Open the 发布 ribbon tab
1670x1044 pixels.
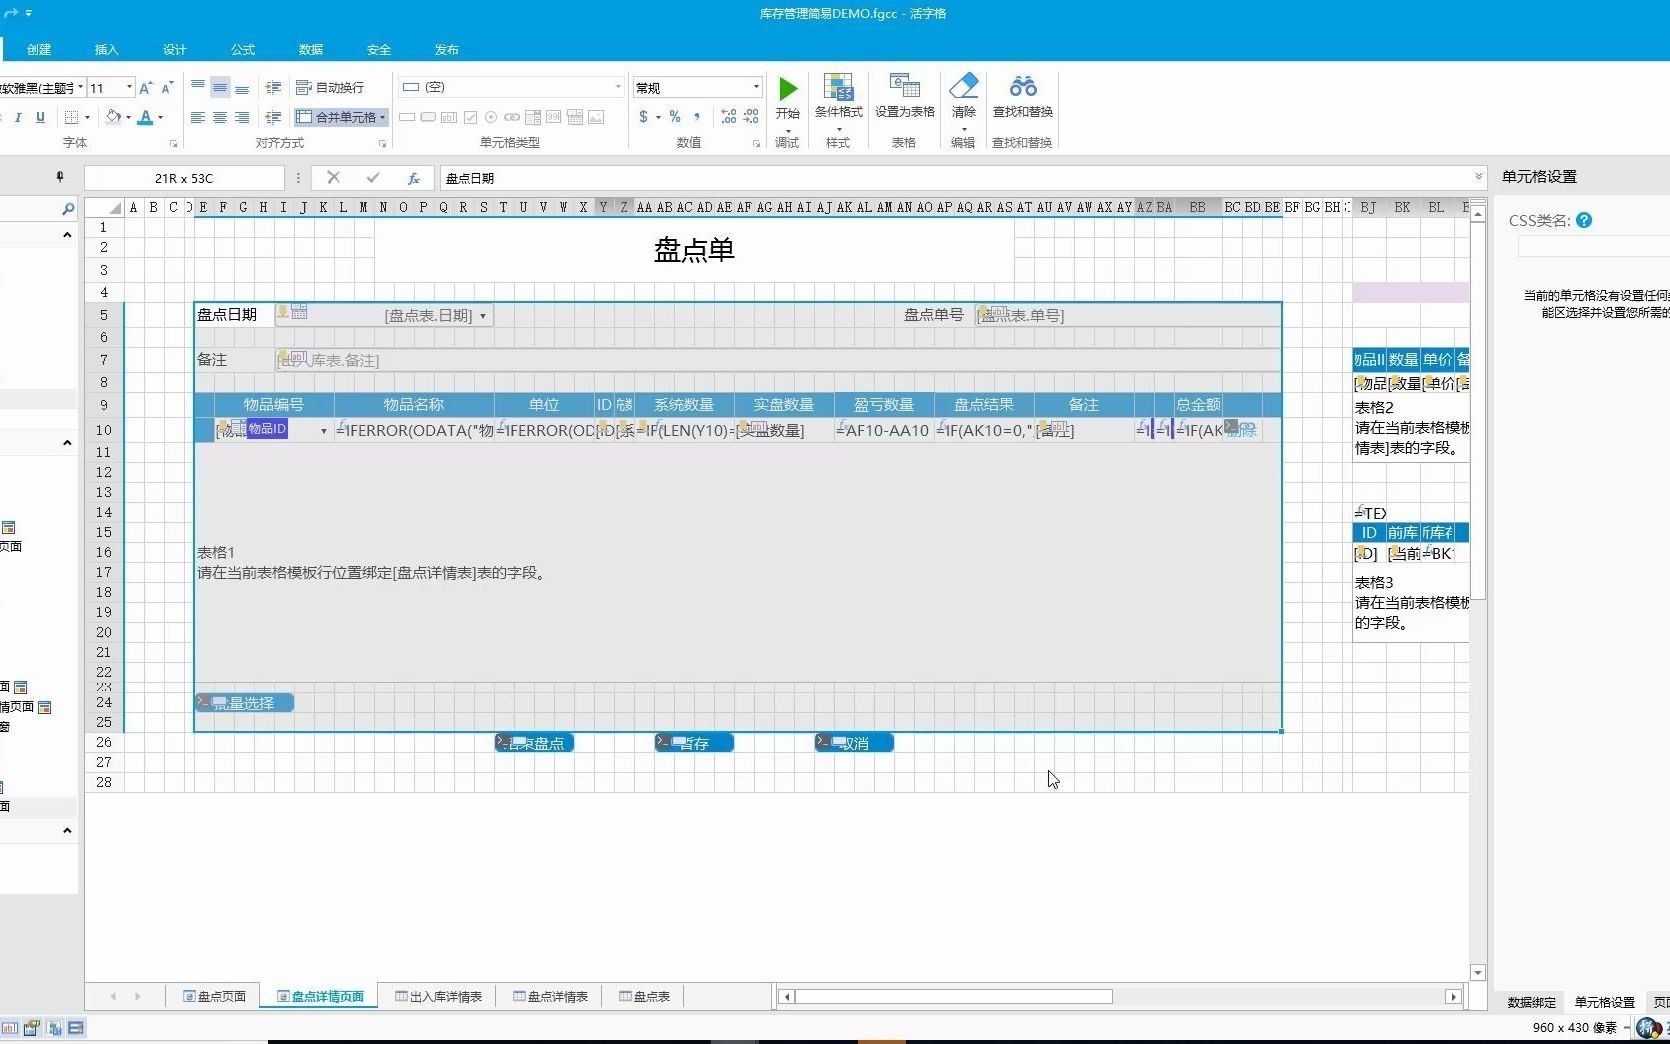pyautogui.click(x=447, y=49)
